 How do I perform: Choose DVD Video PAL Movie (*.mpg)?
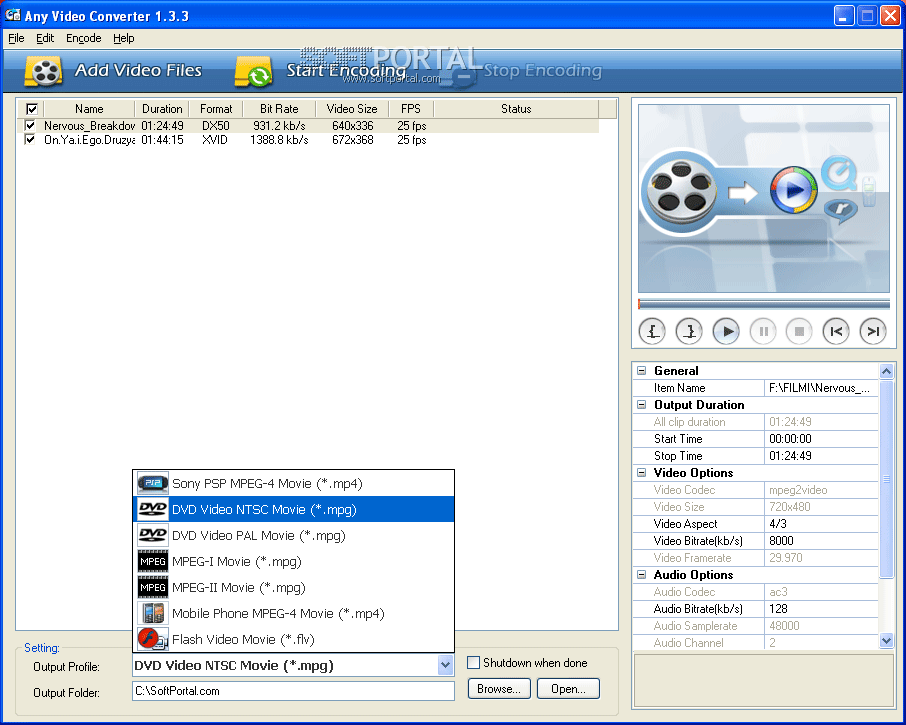294,535
